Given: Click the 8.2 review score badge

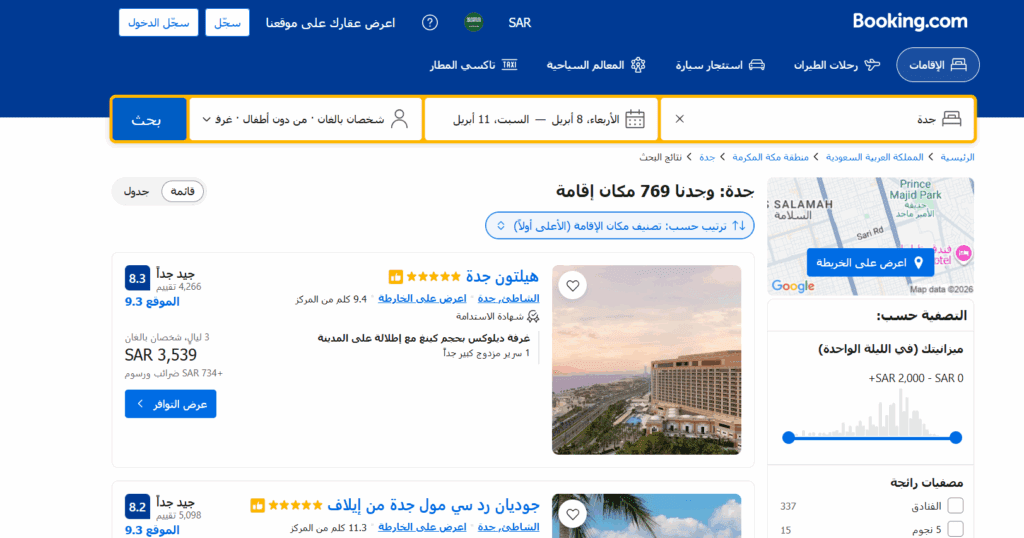Looking at the screenshot, I should pyautogui.click(x=137, y=507).
